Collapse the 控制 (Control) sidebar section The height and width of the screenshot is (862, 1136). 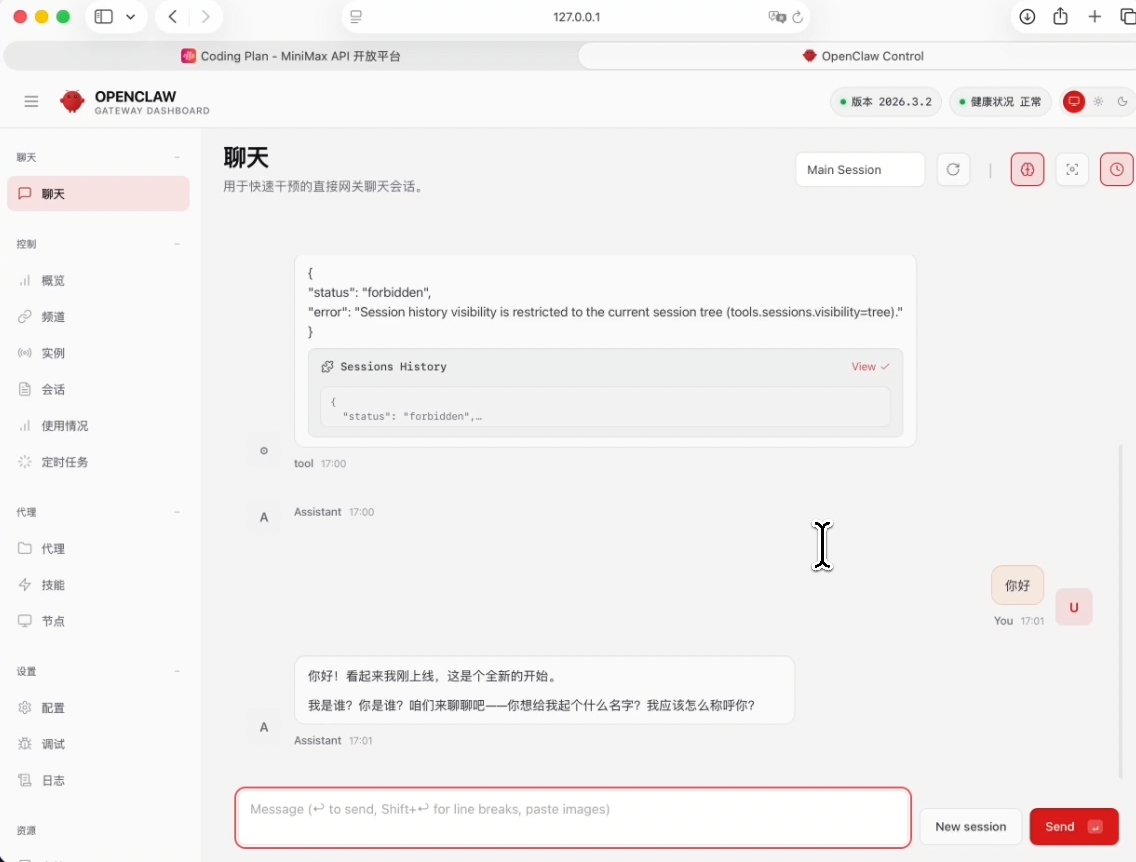tap(177, 243)
